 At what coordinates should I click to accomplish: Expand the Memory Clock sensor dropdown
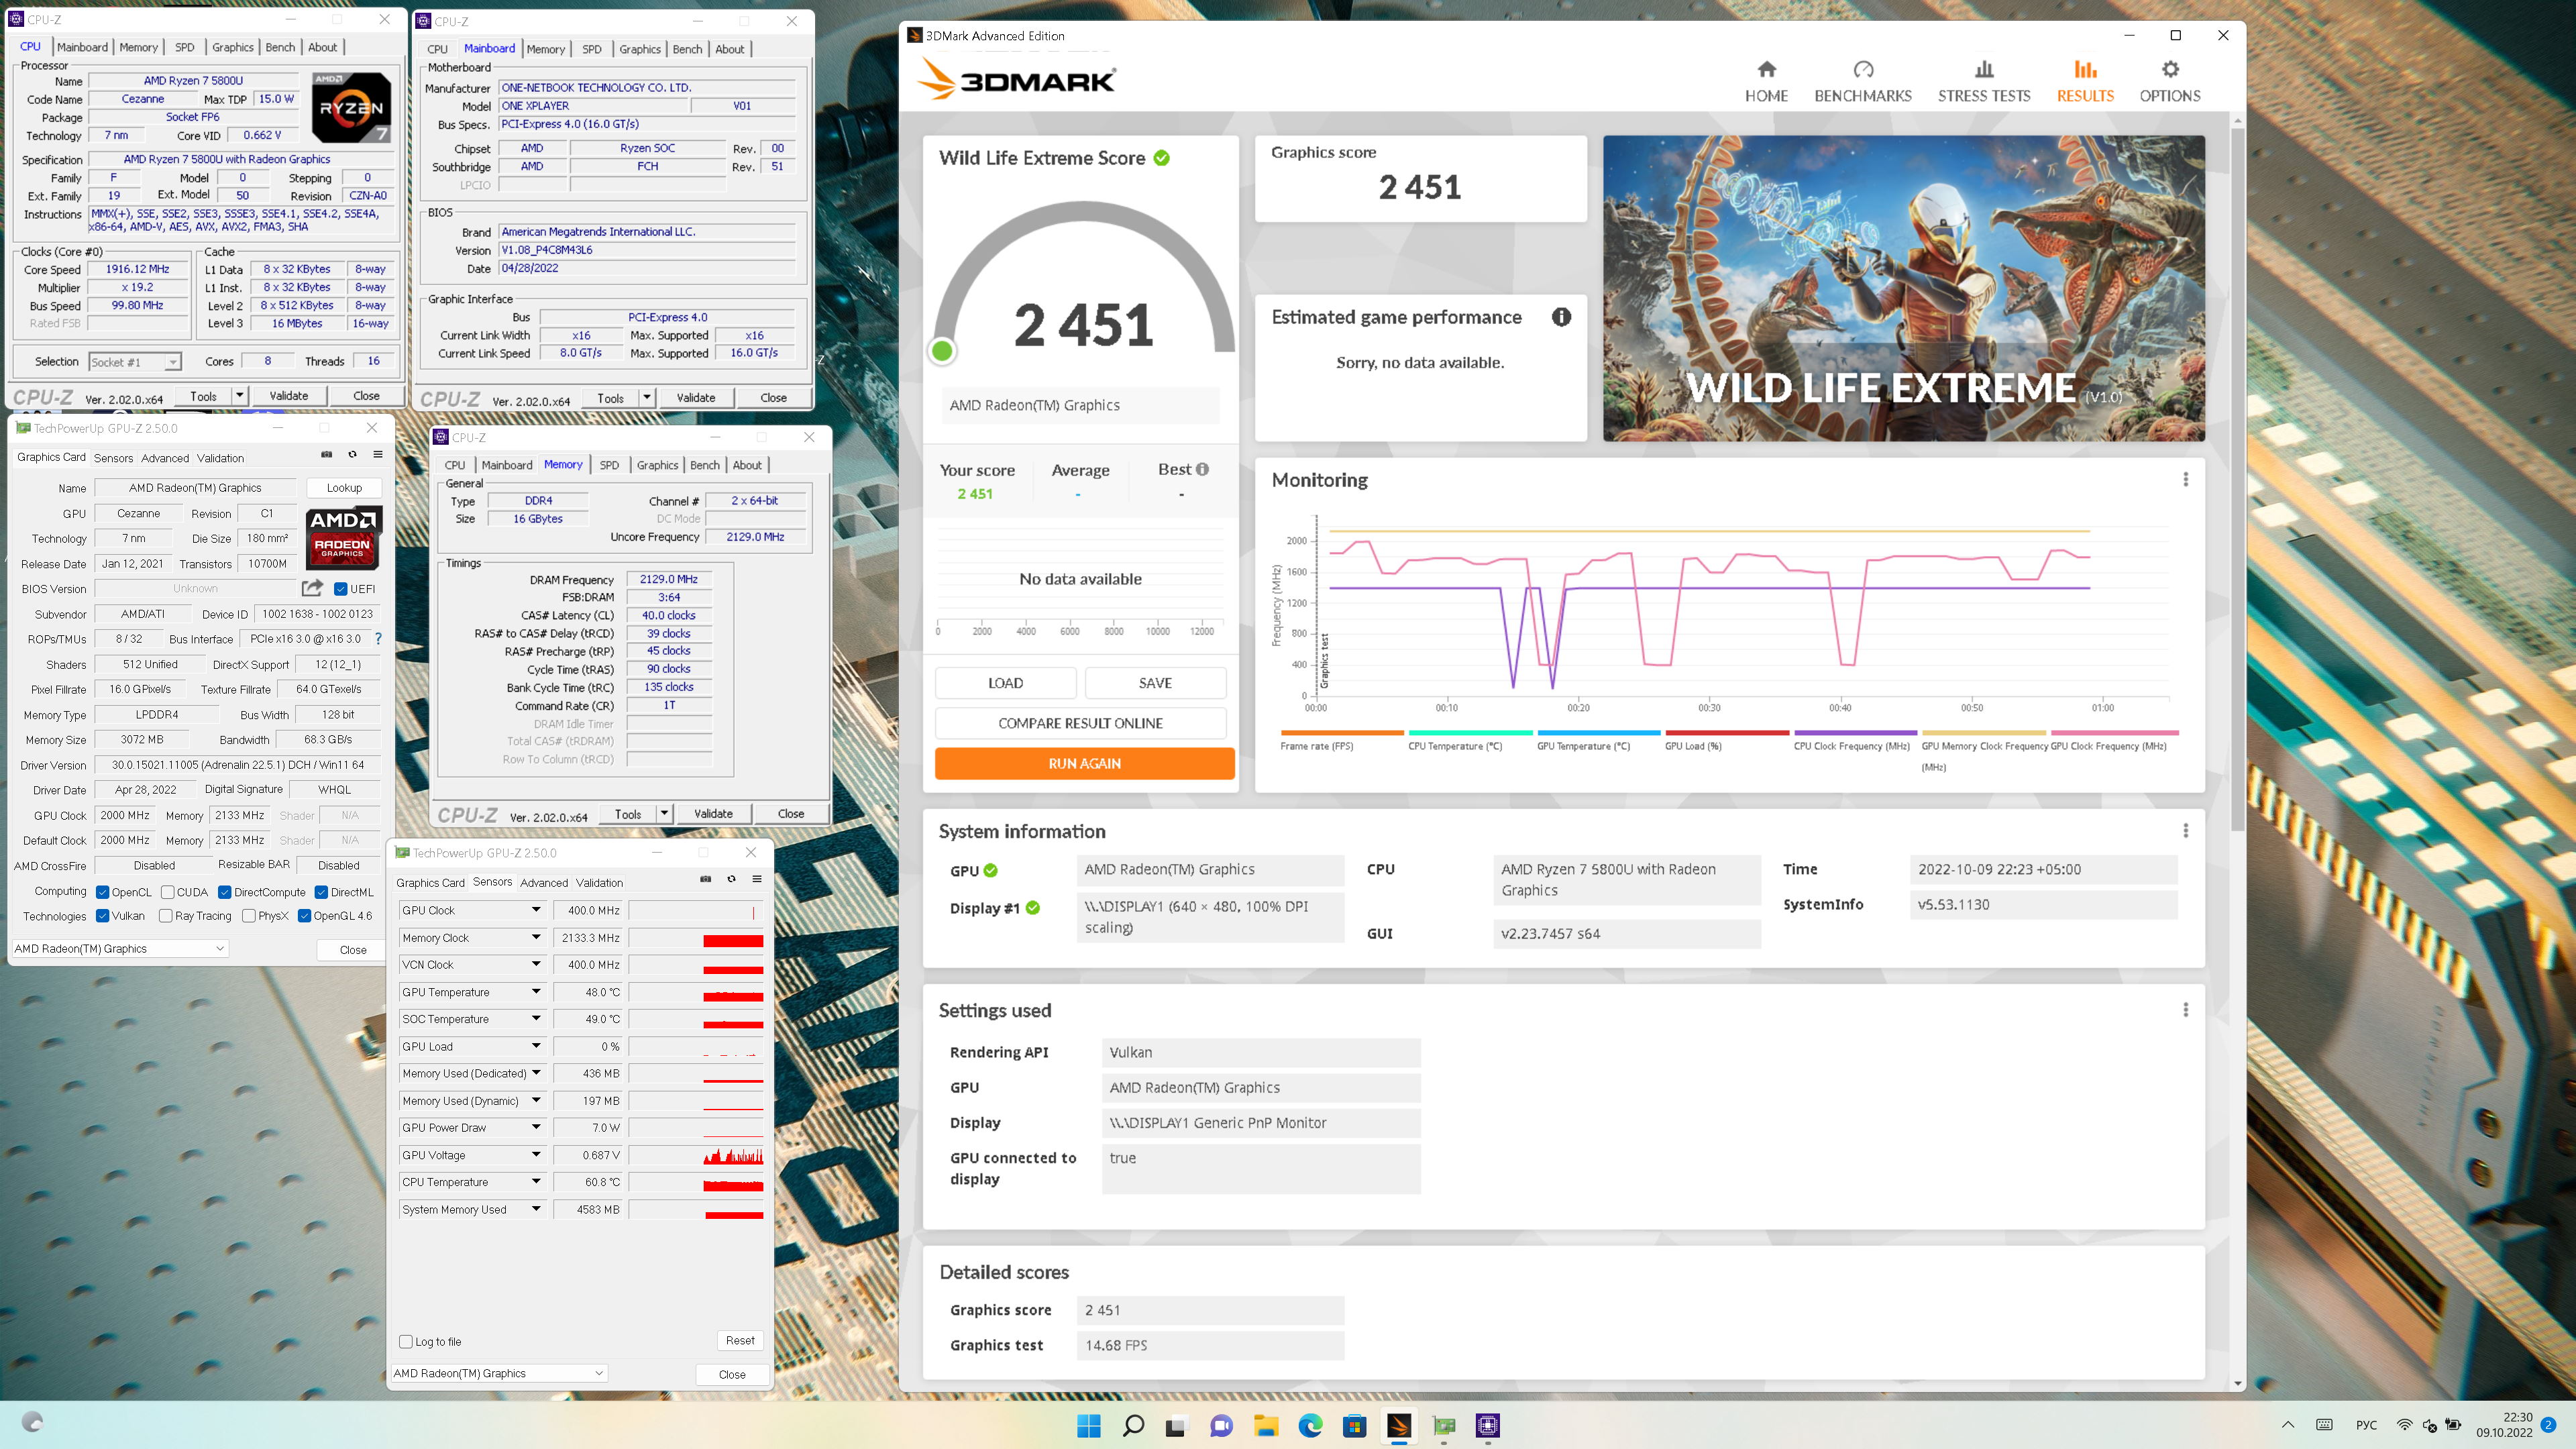point(536,937)
